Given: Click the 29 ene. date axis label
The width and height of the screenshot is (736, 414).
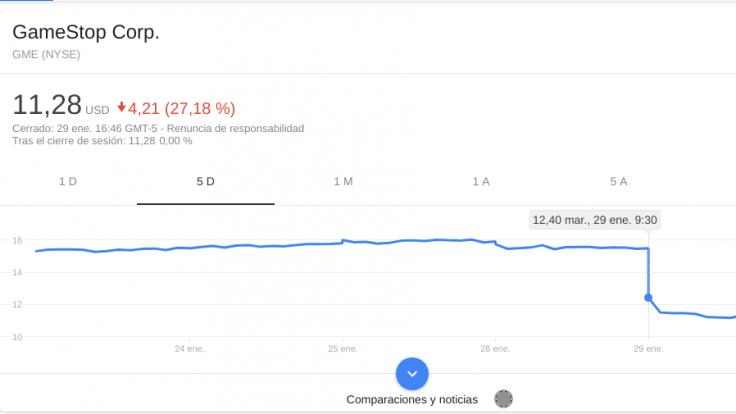Looking at the screenshot, I should [x=648, y=349].
